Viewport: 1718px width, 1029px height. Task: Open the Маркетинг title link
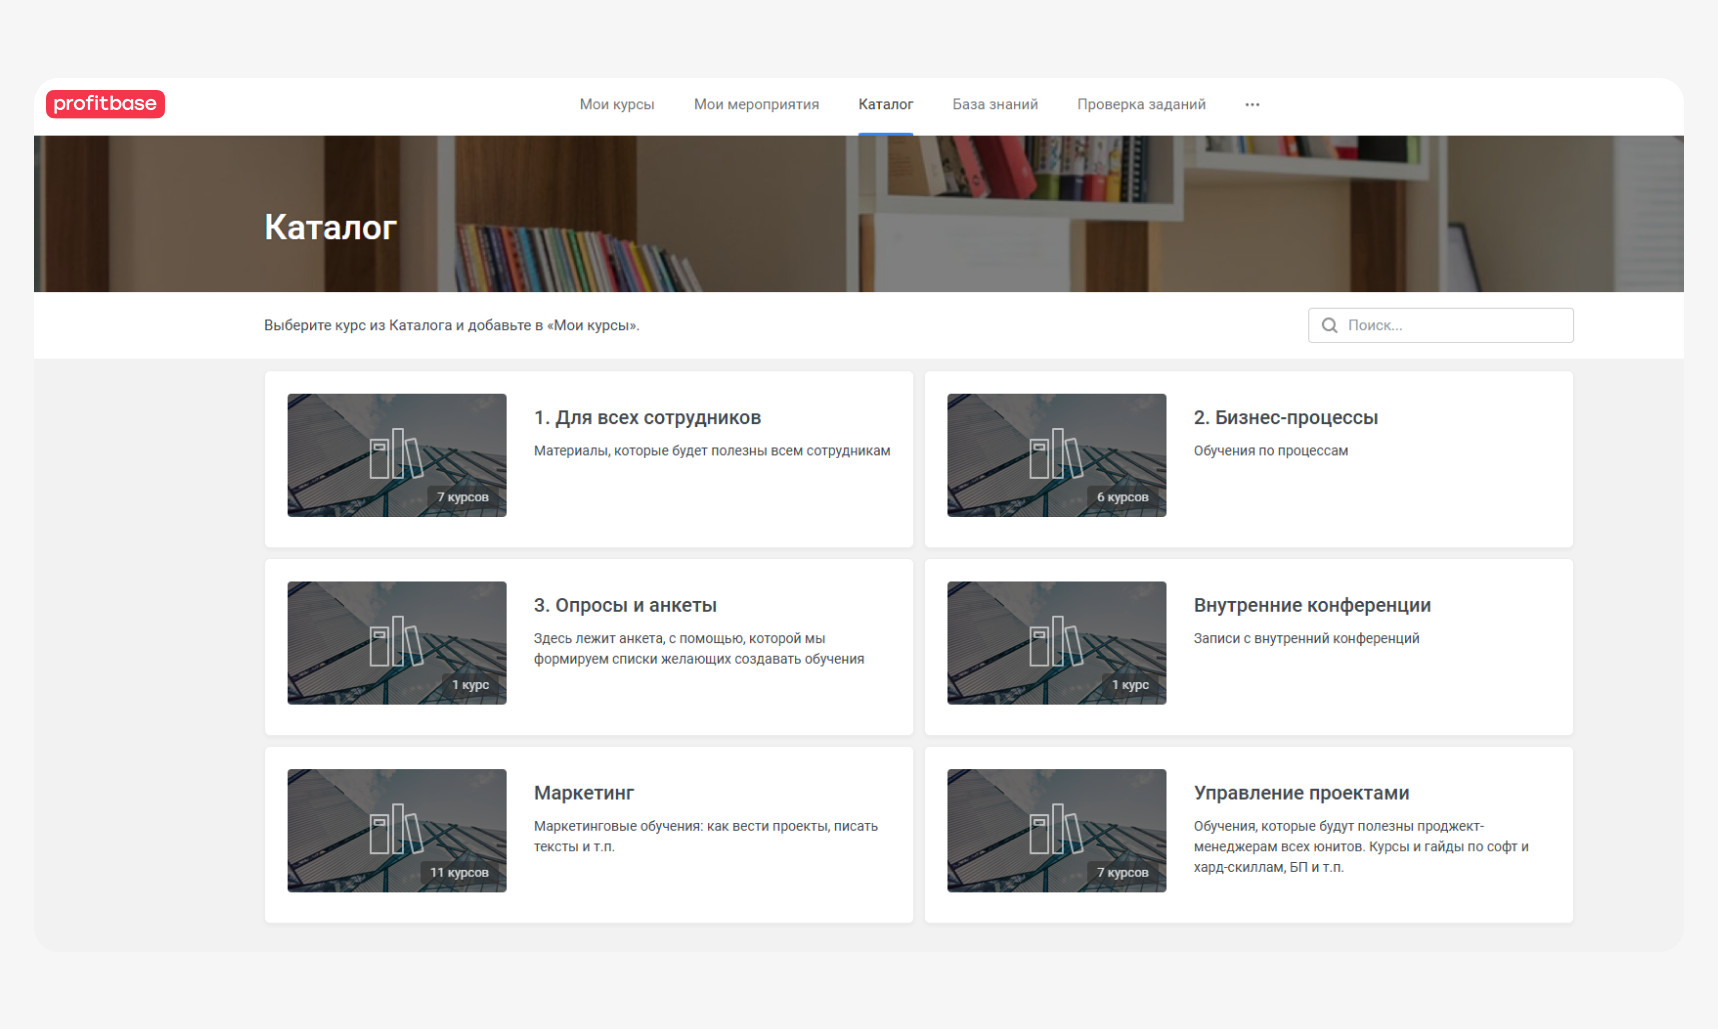coord(584,793)
